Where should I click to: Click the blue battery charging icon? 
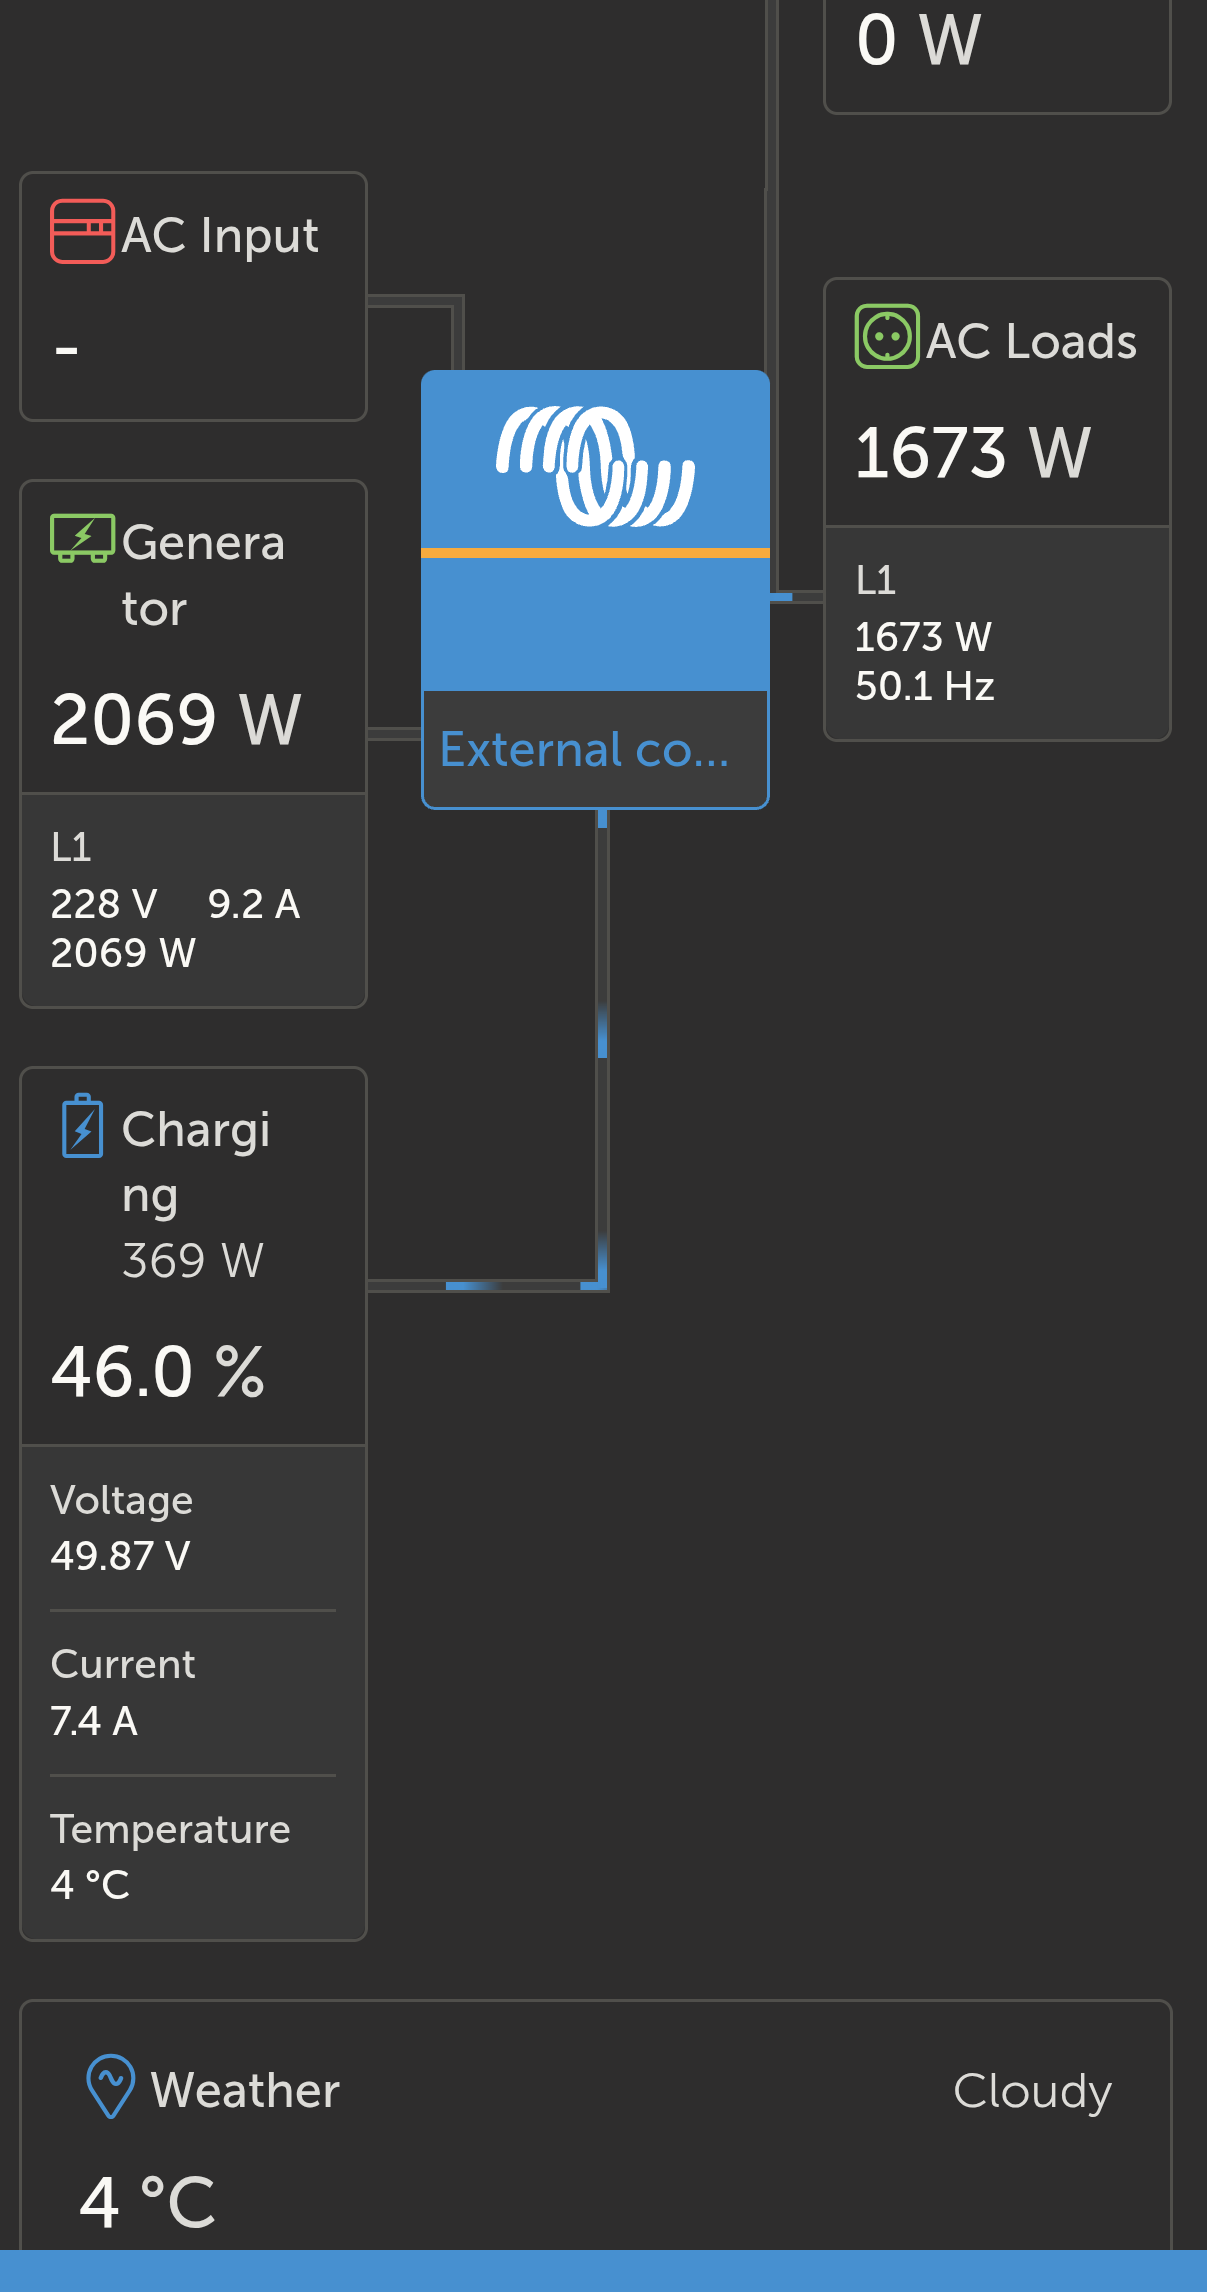(x=82, y=1126)
